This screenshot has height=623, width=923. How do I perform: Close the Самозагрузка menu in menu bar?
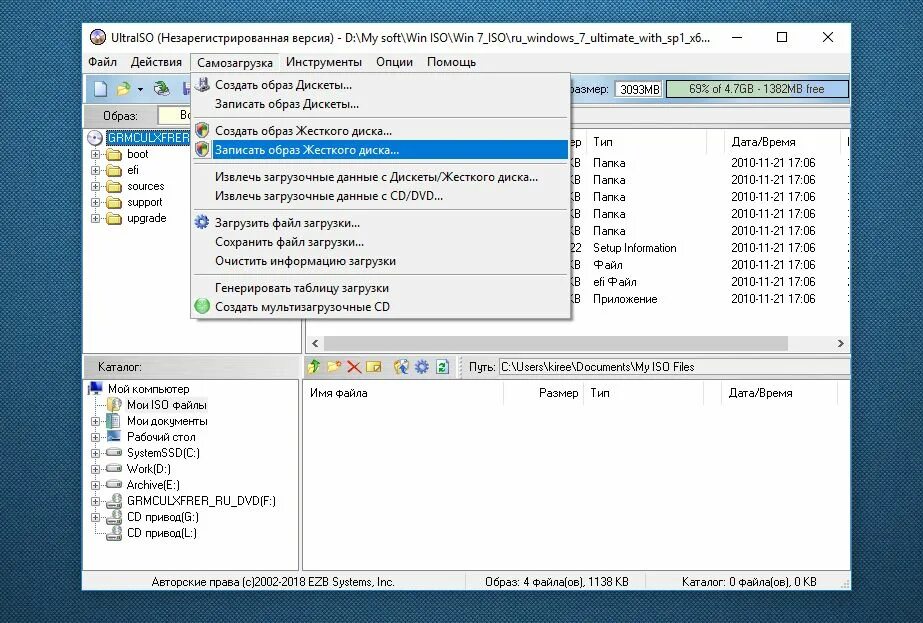(234, 62)
